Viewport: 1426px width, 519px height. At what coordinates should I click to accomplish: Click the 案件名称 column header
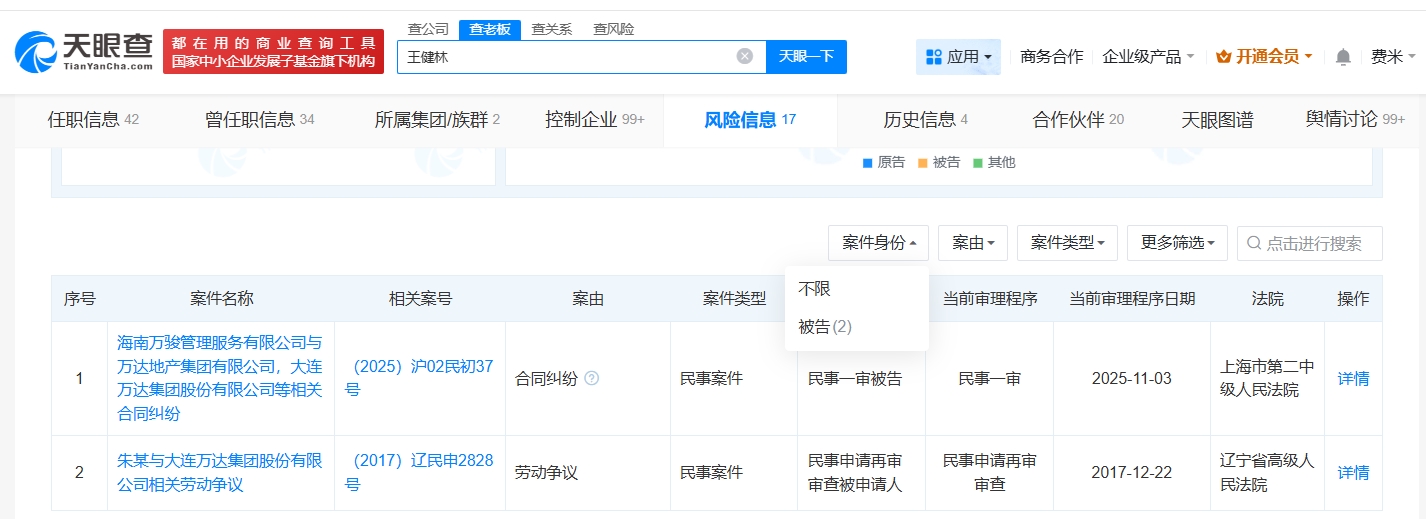[x=221, y=298]
